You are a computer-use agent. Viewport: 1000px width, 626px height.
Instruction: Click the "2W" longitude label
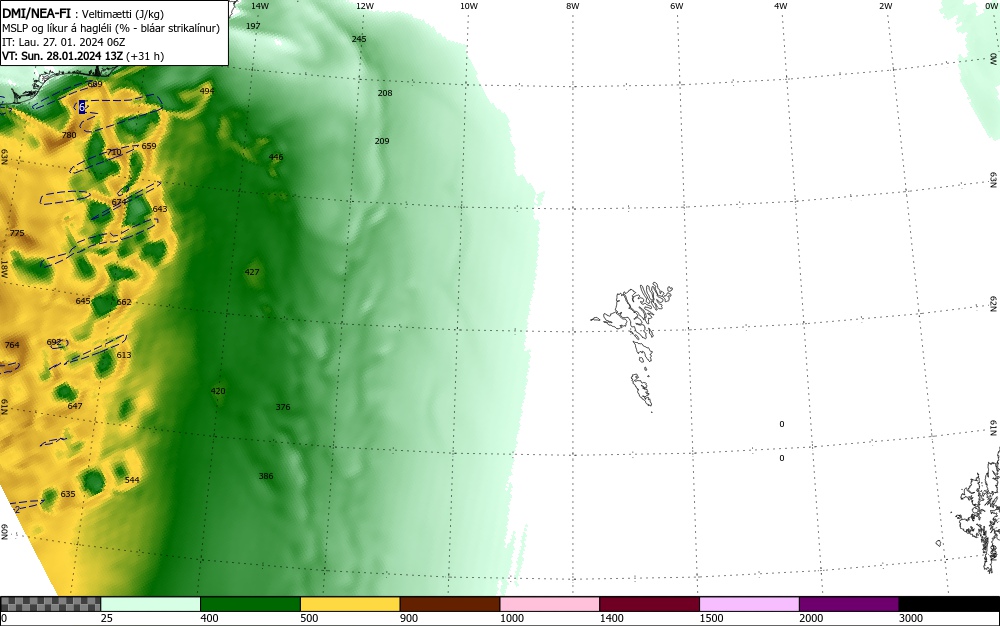[885, 6]
